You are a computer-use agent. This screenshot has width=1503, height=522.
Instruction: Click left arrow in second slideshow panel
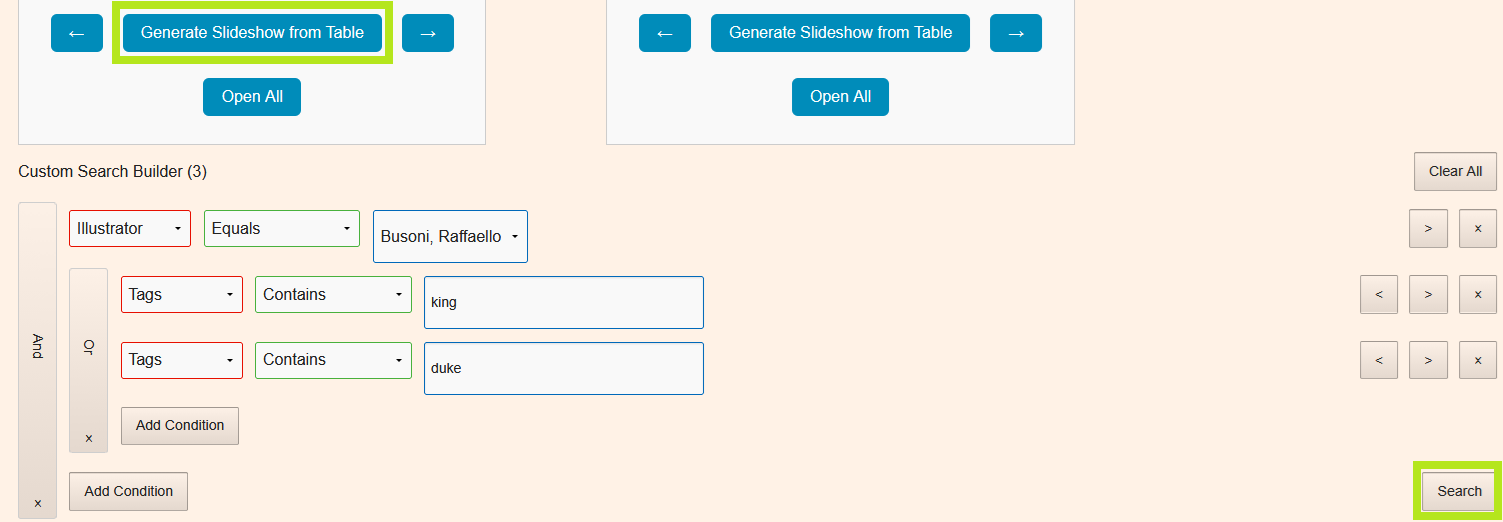pos(665,33)
